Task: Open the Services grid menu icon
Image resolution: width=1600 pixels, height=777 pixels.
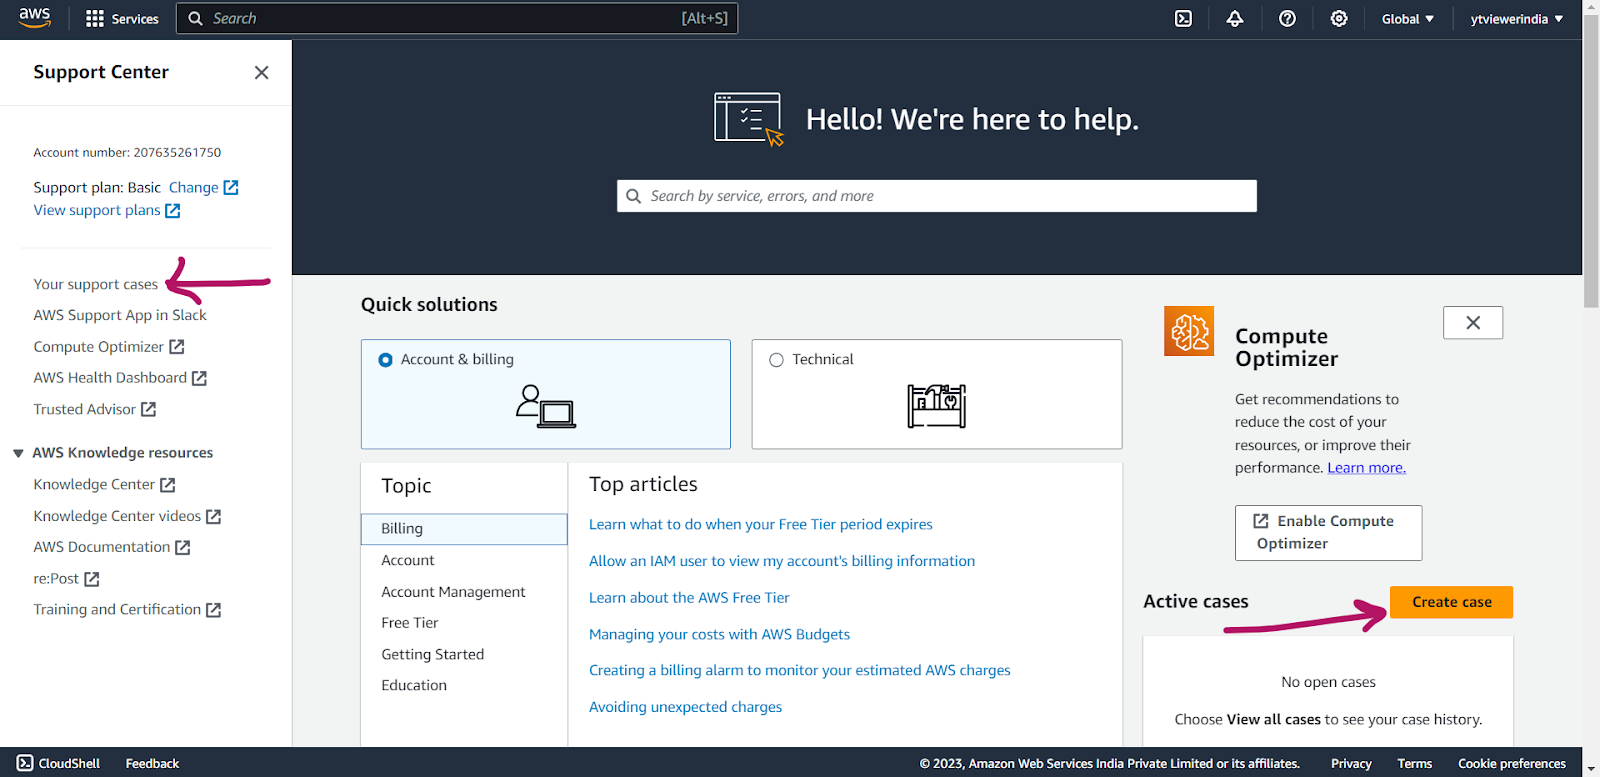Action: click(95, 19)
